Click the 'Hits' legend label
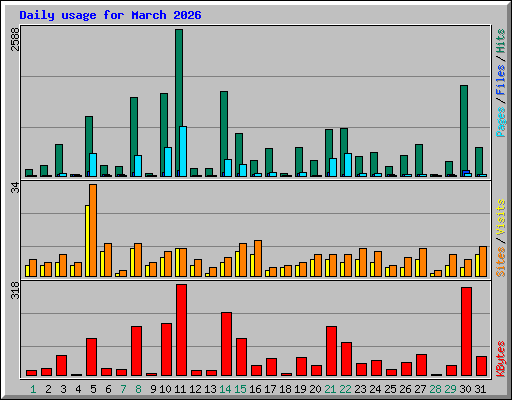 click(500, 41)
